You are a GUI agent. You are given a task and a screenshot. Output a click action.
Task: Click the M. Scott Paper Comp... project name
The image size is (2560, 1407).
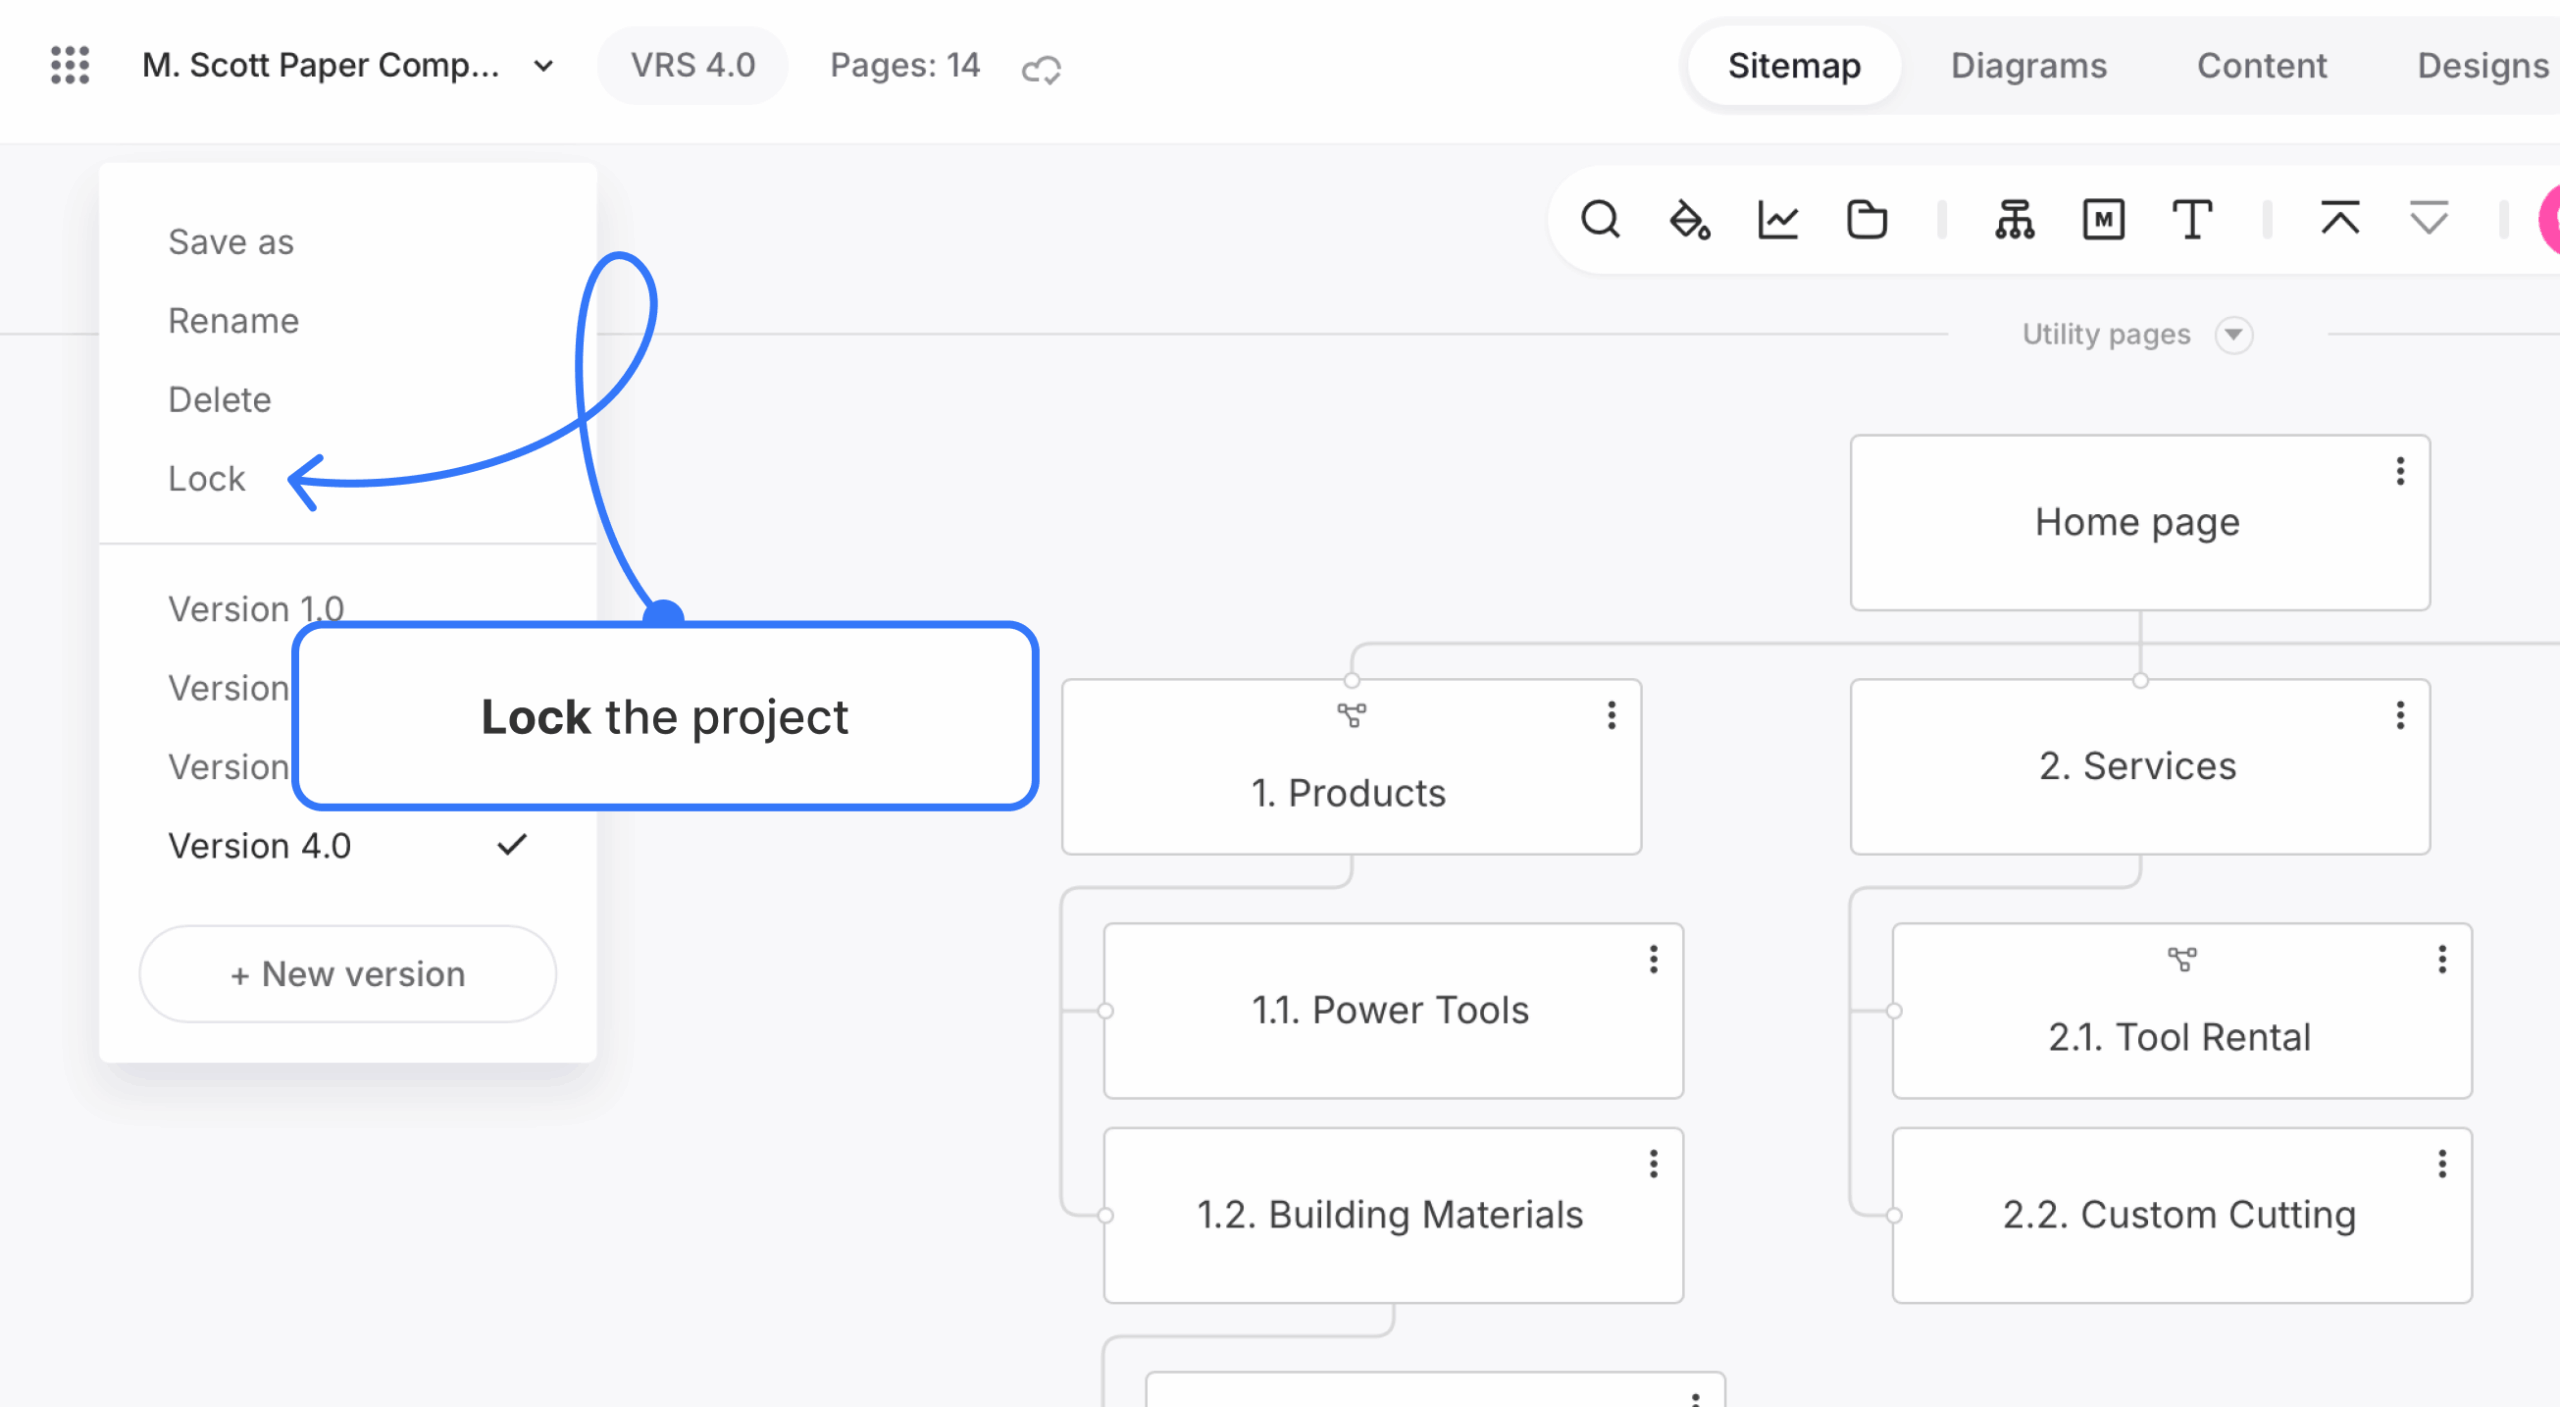320,66
